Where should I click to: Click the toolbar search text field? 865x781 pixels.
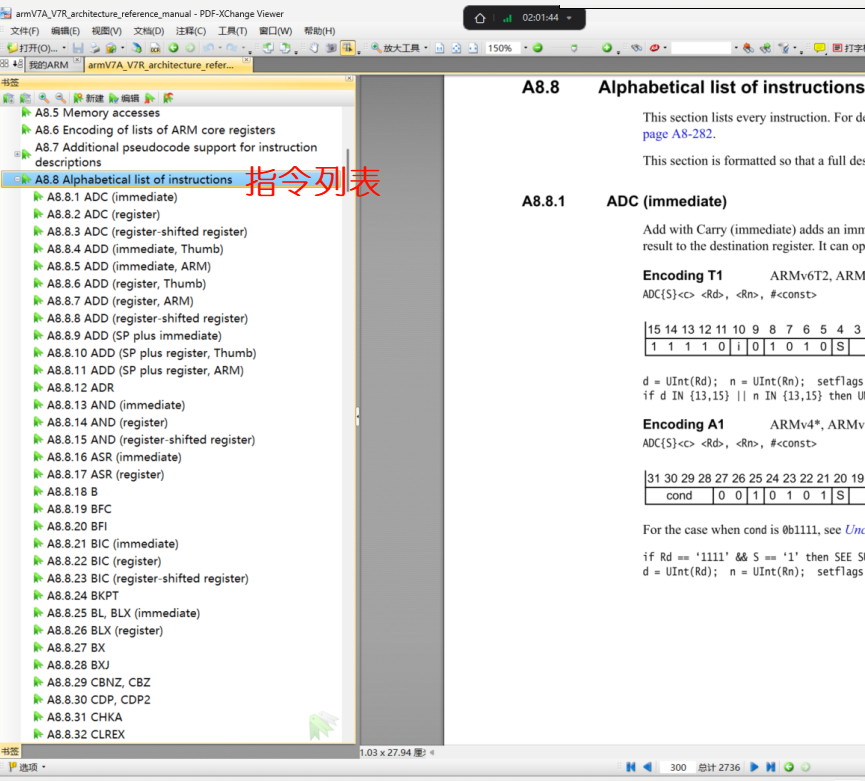tap(701, 48)
